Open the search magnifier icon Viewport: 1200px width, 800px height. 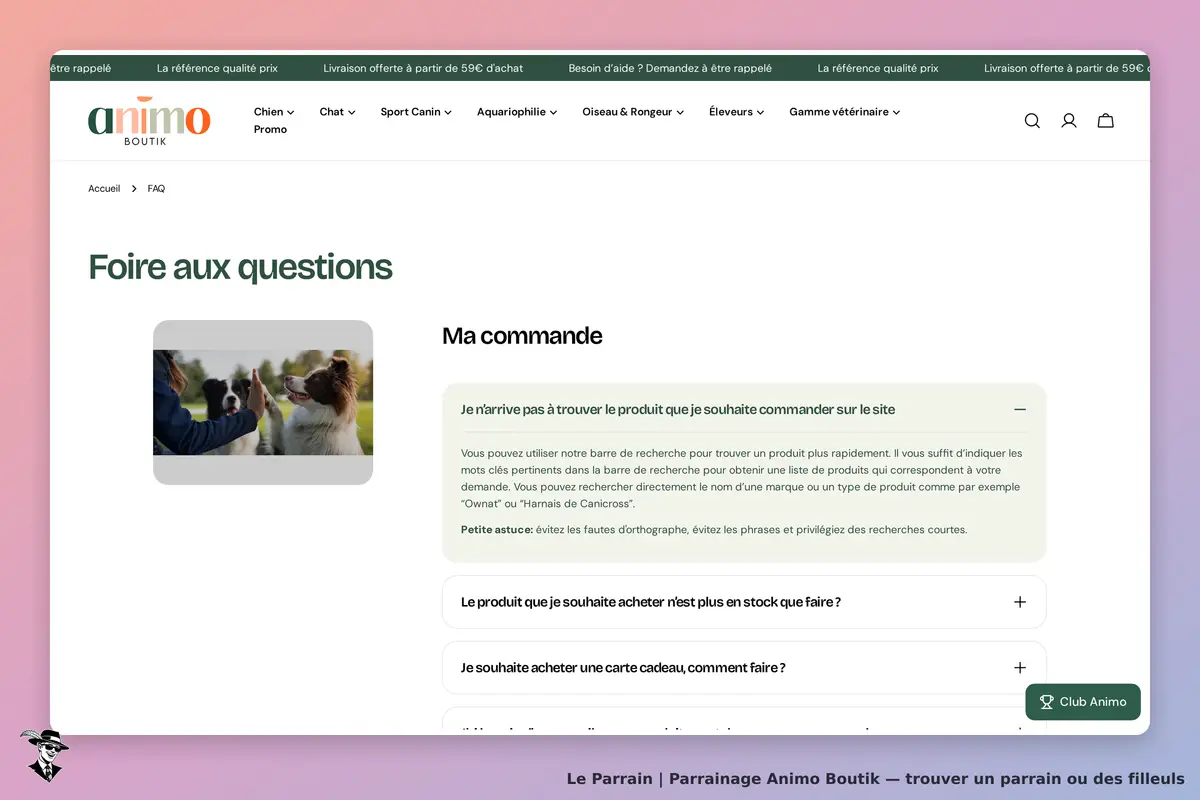click(1032, 121)
